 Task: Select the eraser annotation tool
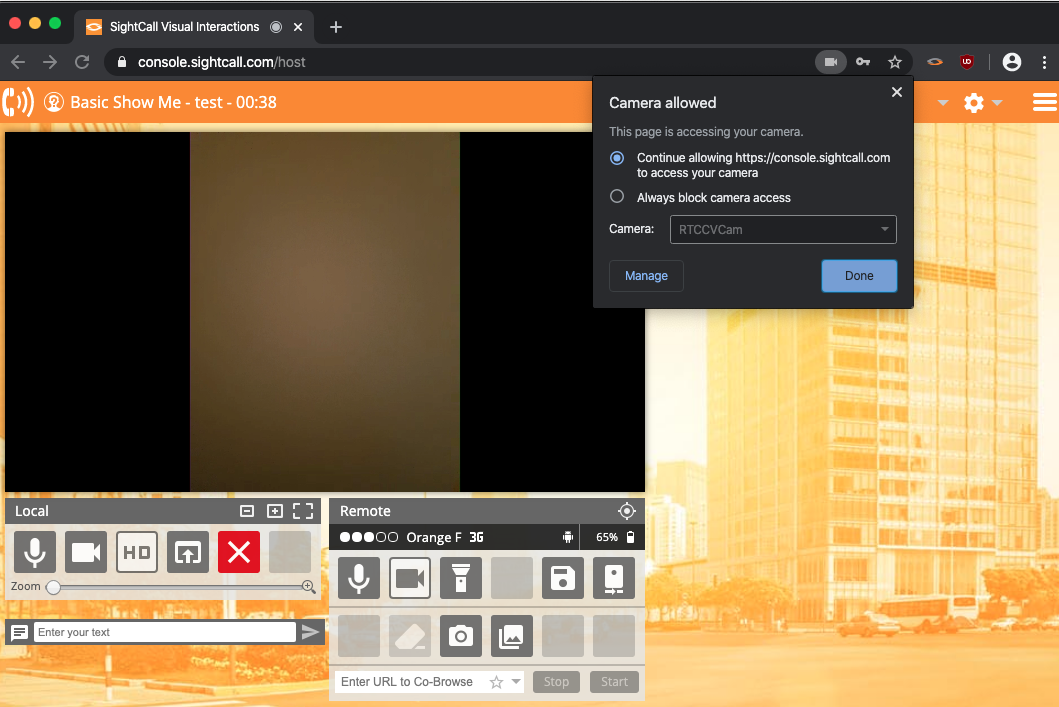(x=410, y=635)
